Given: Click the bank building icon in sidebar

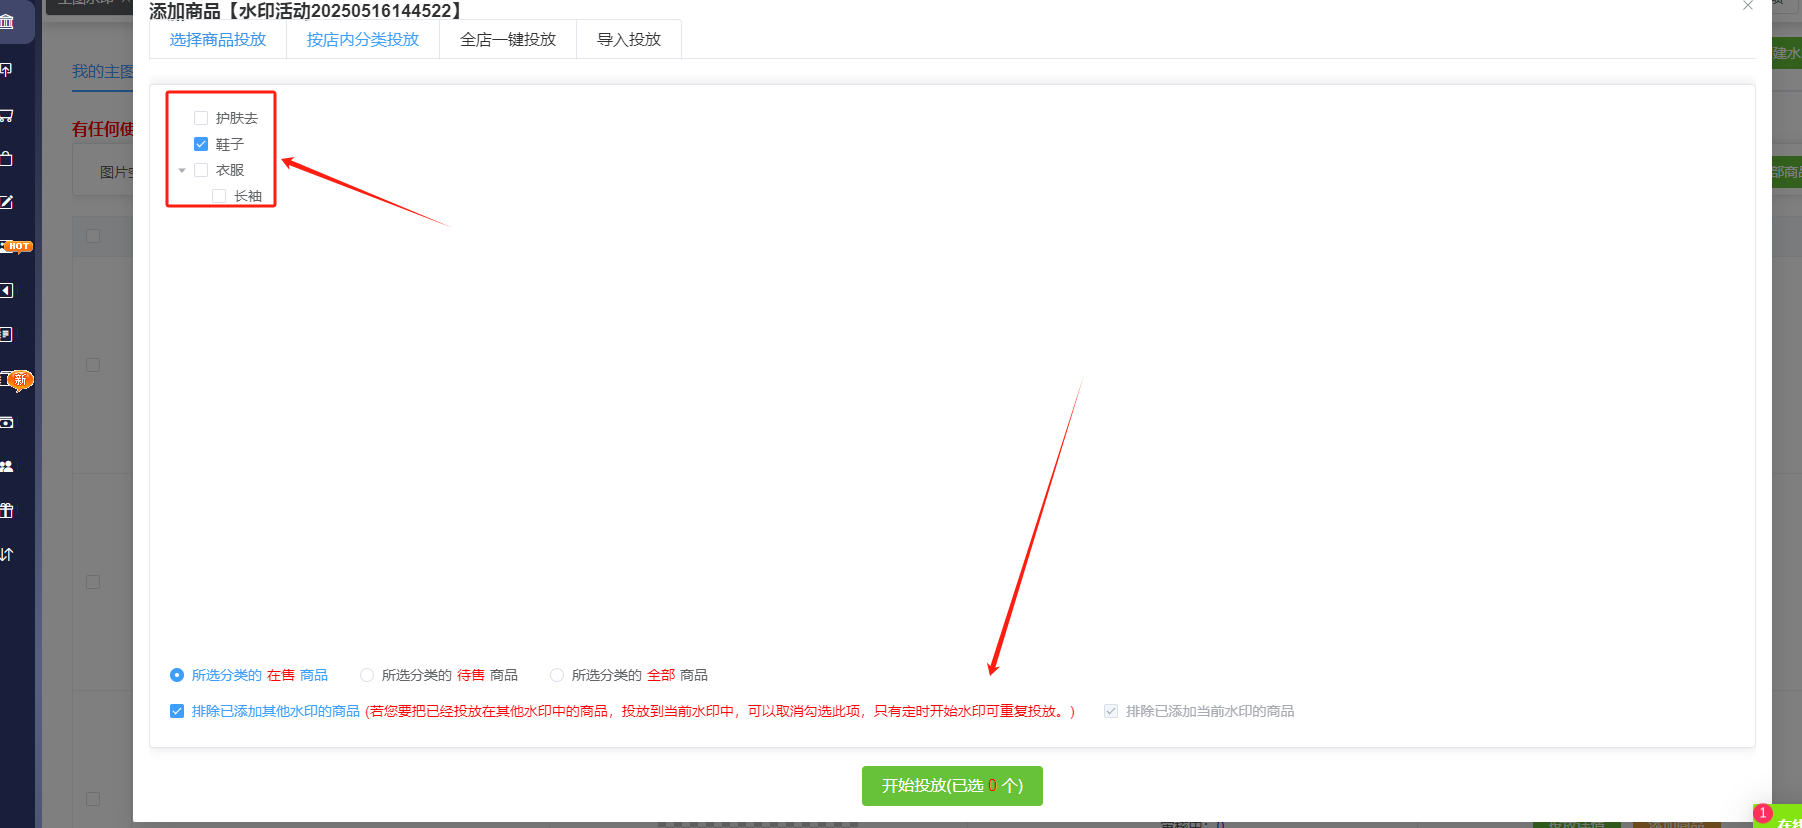Looking at the screenshot, I should click(x=7, y=22).
